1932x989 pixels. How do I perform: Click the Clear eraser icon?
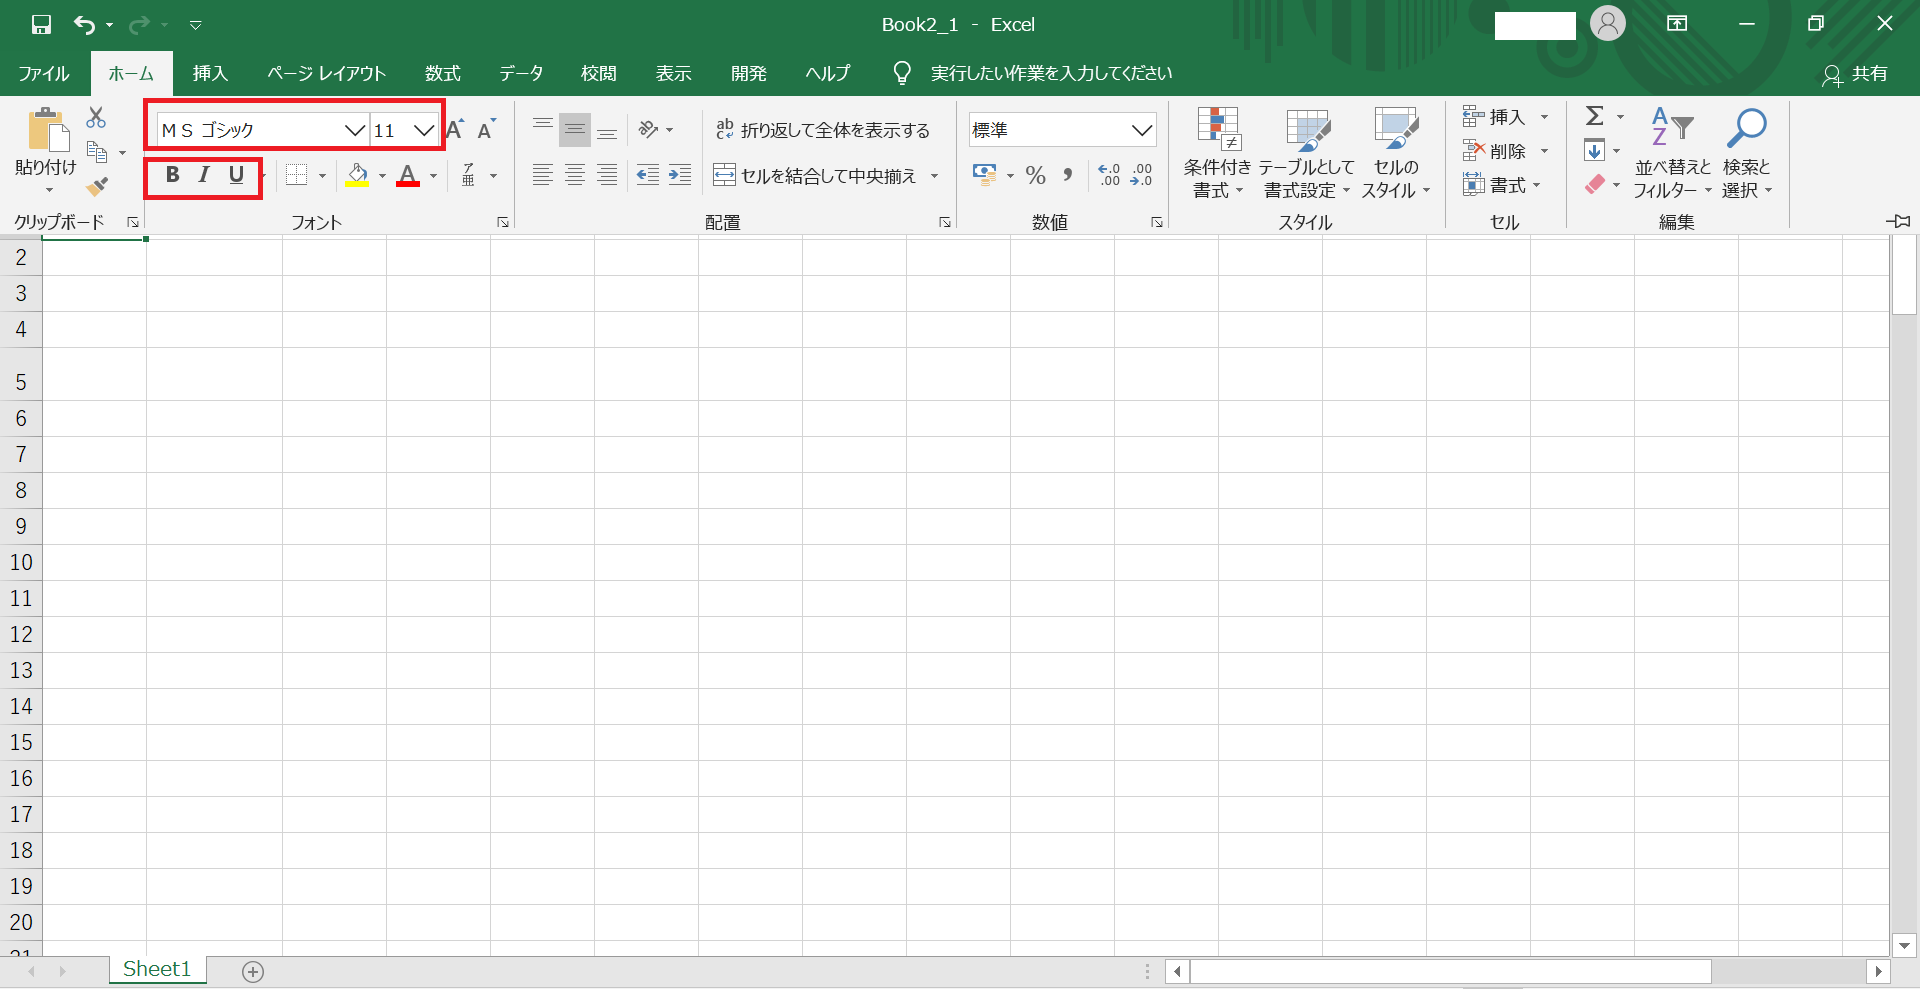pos(1595,184)
